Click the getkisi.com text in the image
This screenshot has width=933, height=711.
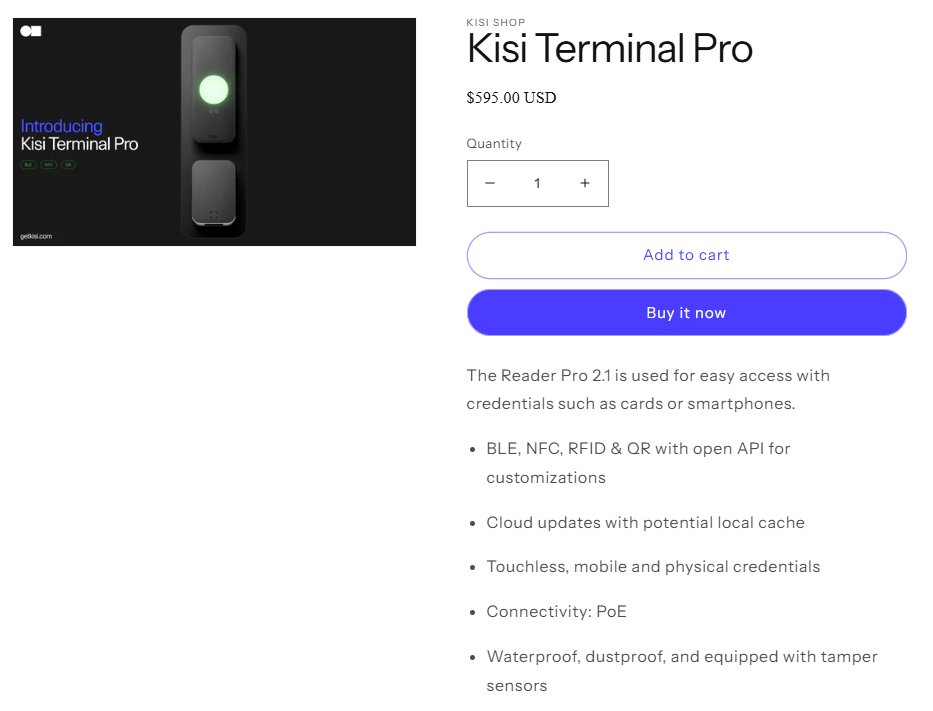tap(36, 236)
